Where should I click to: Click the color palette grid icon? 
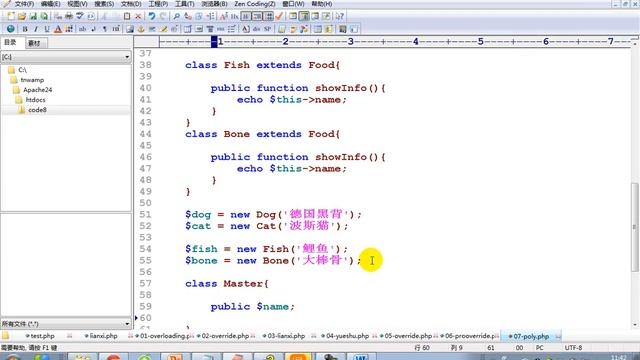click(69, 29)
